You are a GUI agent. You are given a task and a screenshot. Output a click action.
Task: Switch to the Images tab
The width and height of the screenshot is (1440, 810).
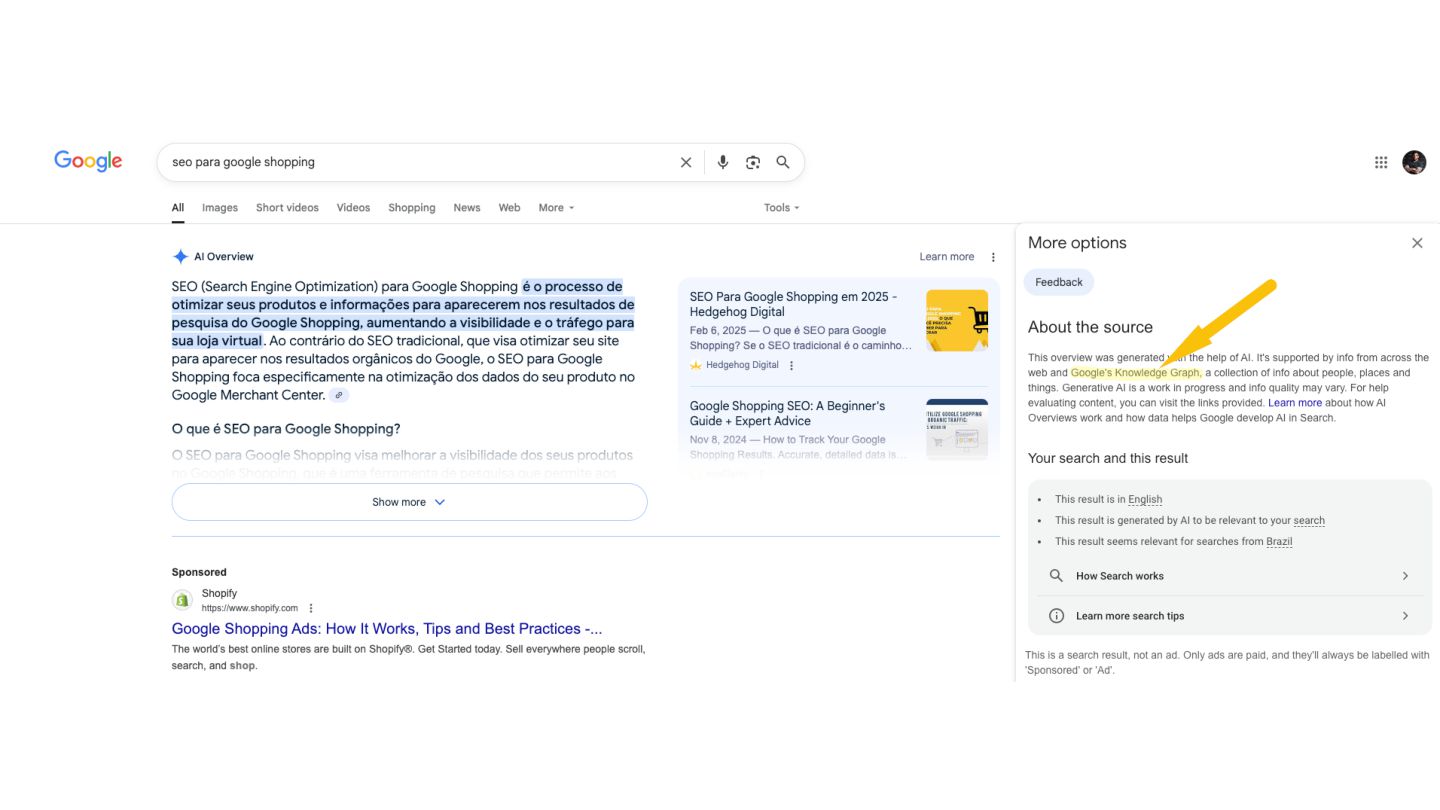(x=220, y=208)
